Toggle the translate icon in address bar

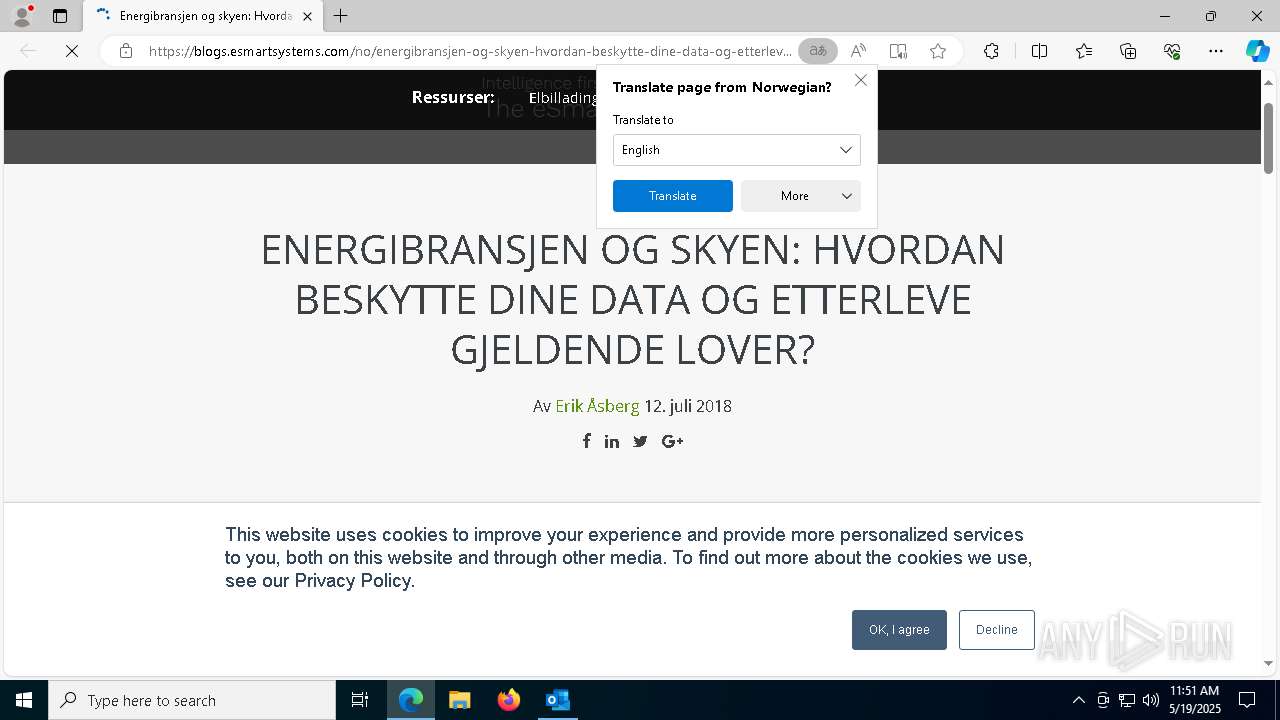tap(818, 51)
